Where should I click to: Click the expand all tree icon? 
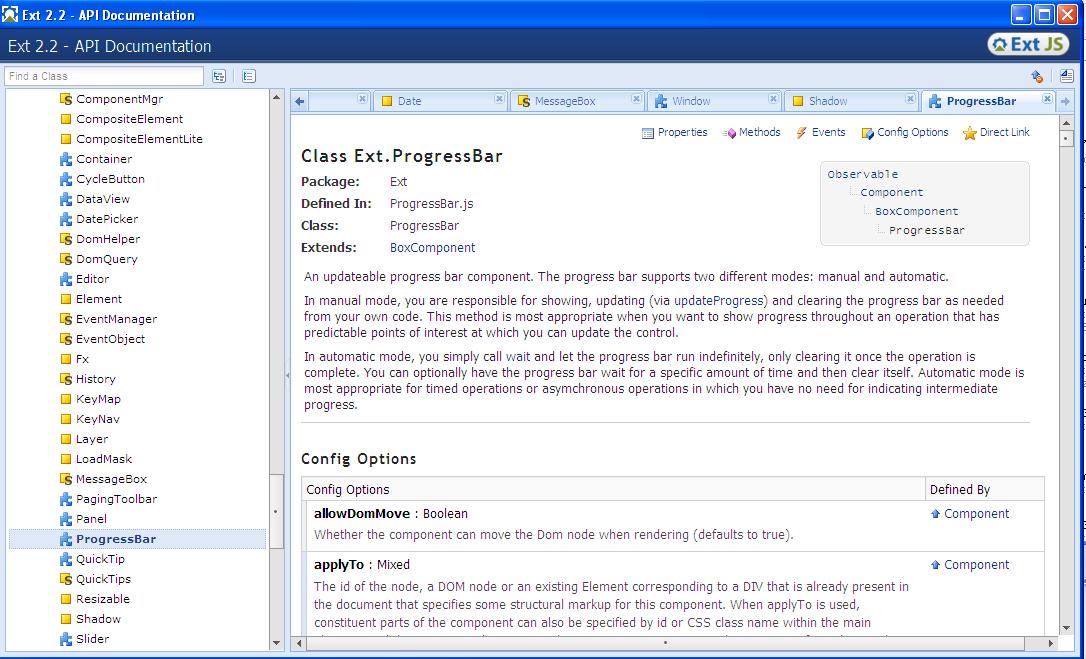pyautogui.click(x=219, y=76)
